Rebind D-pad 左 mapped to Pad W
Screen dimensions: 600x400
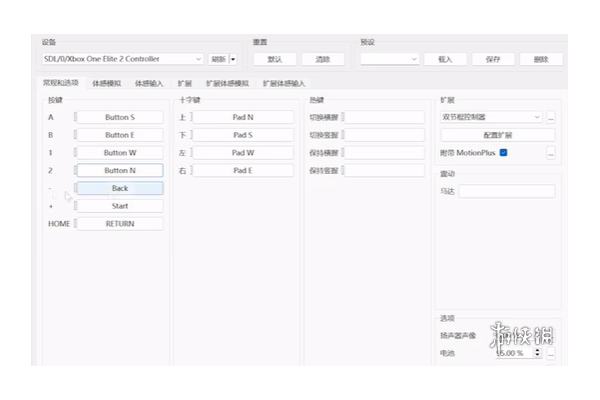[x=243, y=153]
